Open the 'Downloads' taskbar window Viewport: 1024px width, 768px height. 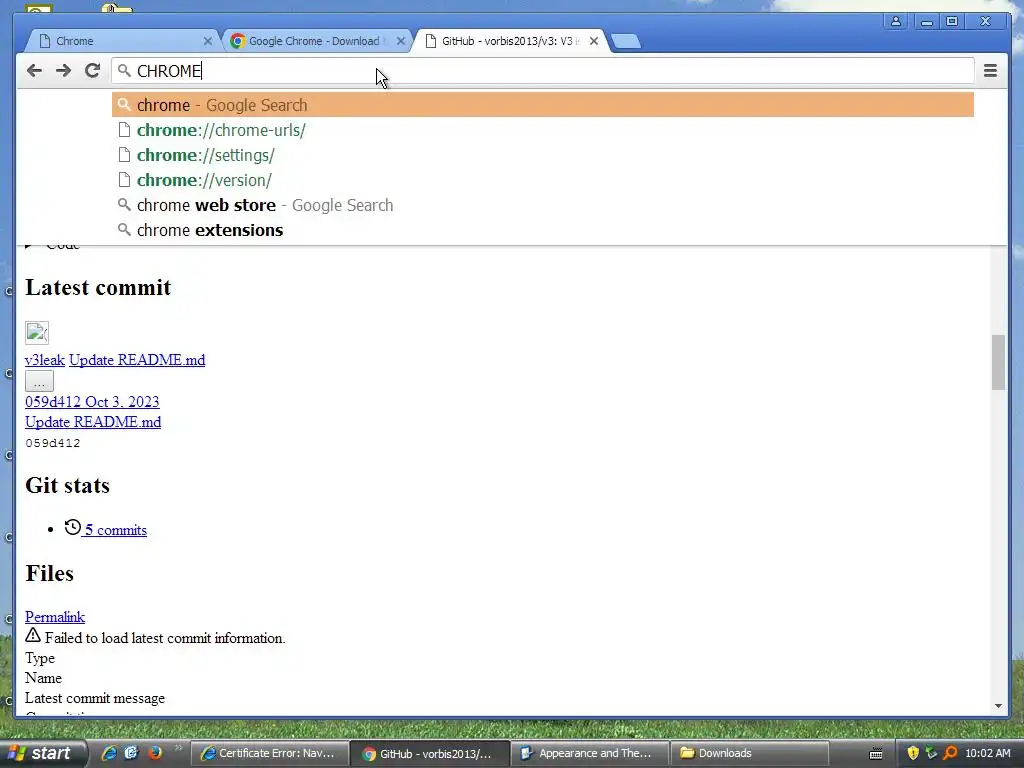tap(750, 753)
